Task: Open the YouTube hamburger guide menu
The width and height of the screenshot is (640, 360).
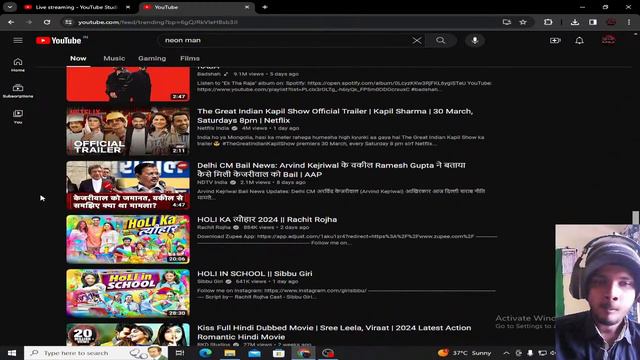Action: click(x=18, y=40)
